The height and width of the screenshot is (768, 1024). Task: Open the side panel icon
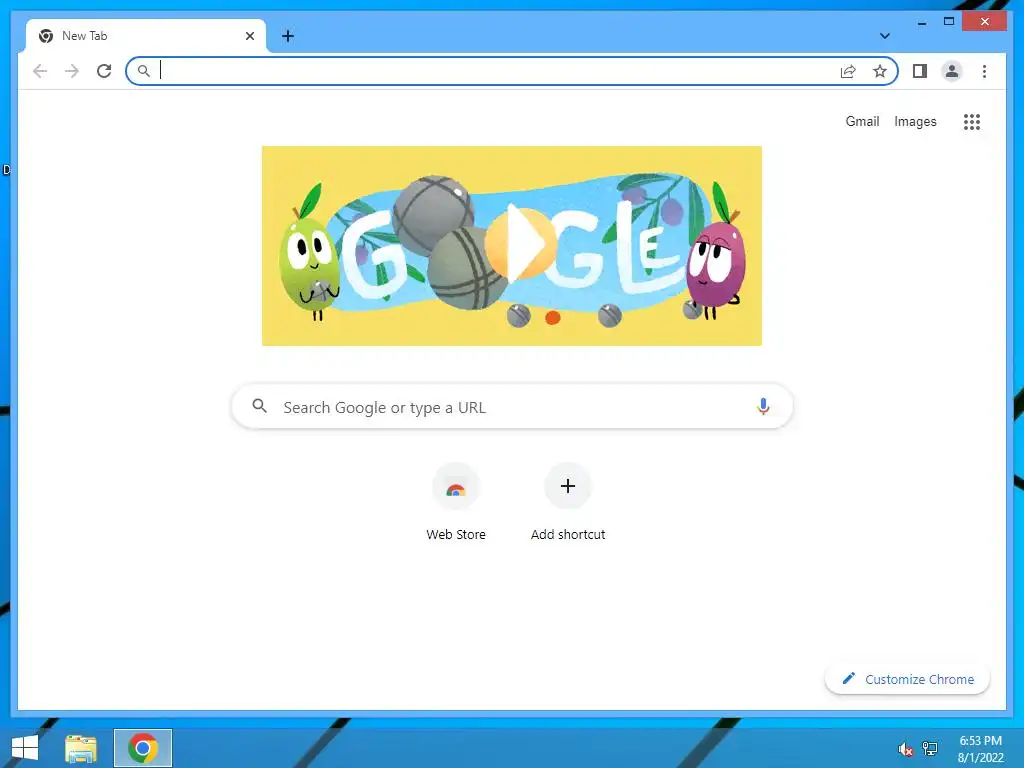point(920,71)
